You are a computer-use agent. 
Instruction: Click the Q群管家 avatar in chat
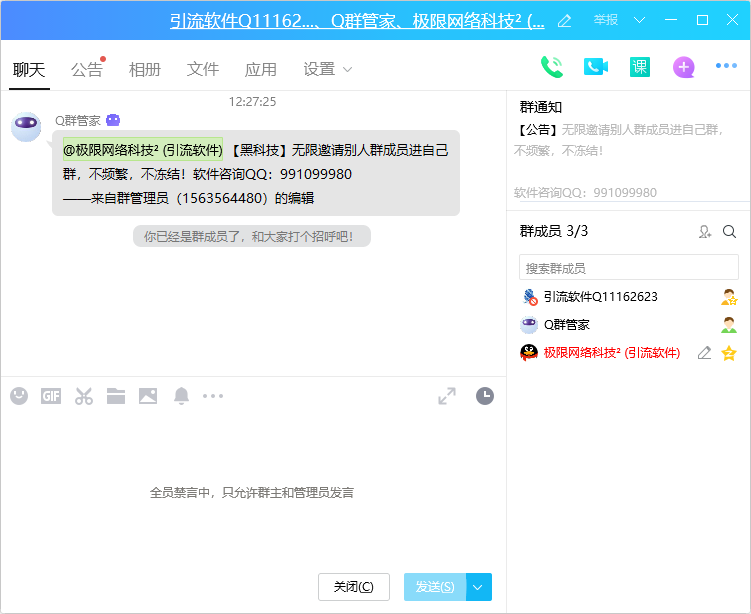click(x=26, y=127)
